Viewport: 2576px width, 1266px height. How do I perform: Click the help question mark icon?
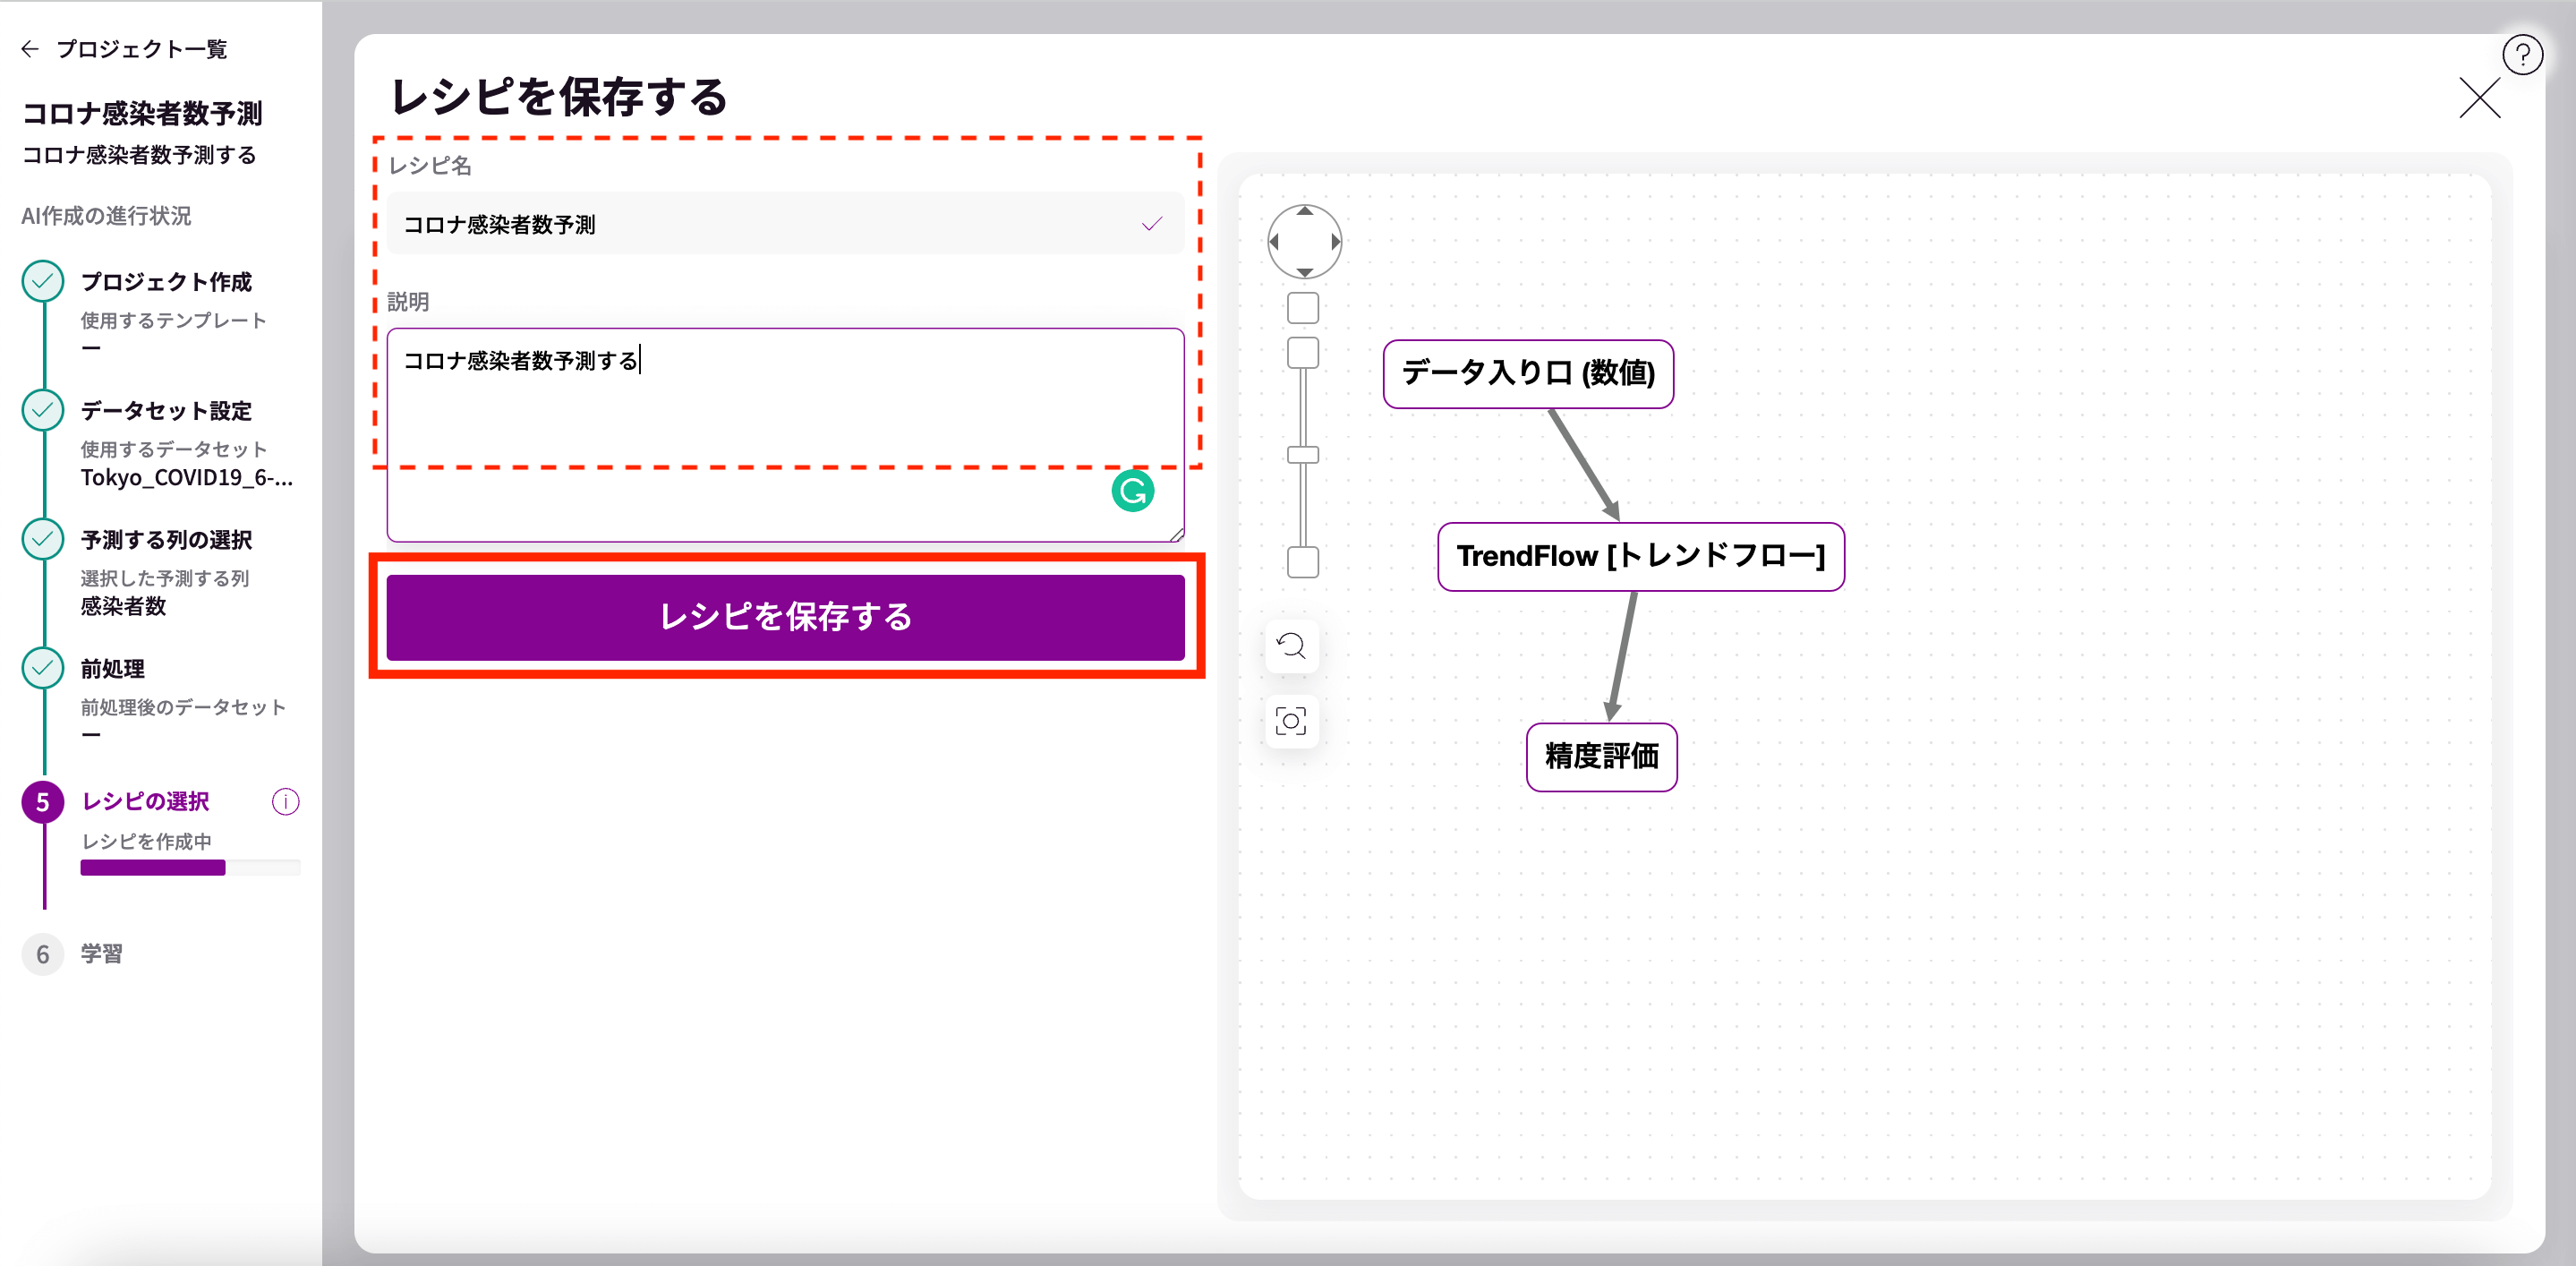(2522, 55)
